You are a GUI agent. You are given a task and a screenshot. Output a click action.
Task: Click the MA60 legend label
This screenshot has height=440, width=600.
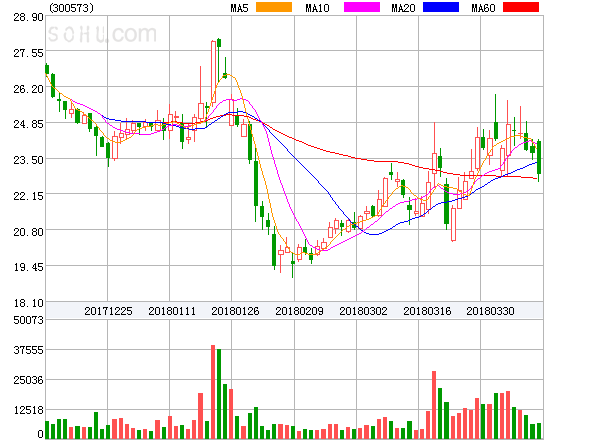483,8
